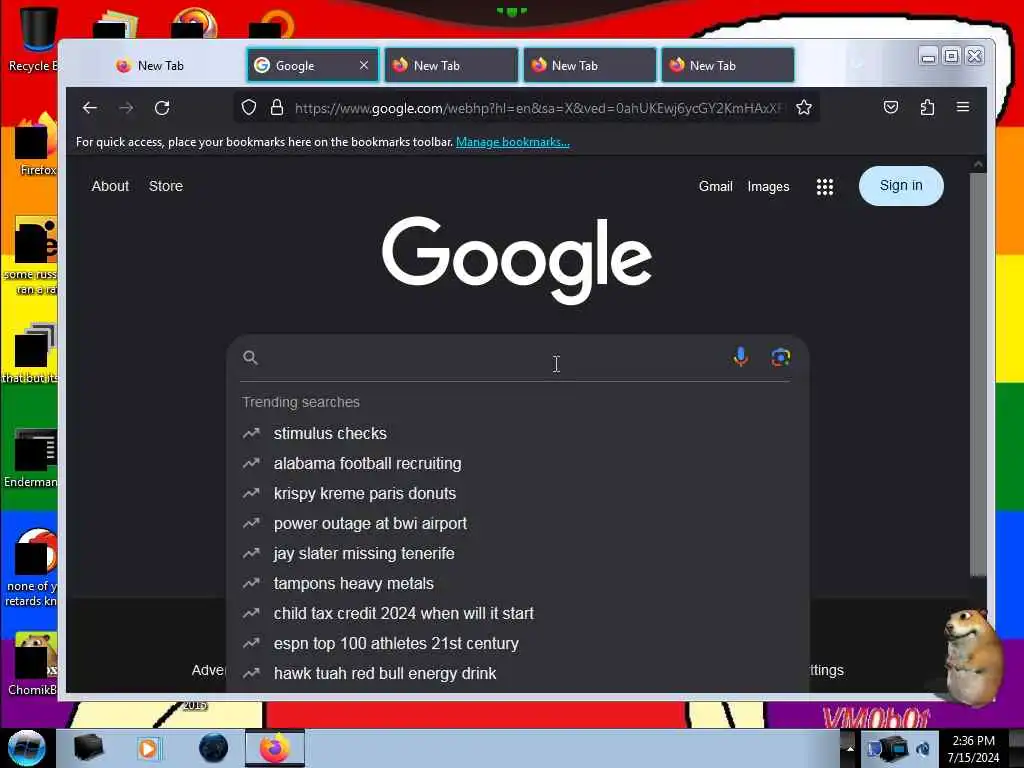Show hidden system tray icons arrow
1024x768 pixels.
click(850, 748)
